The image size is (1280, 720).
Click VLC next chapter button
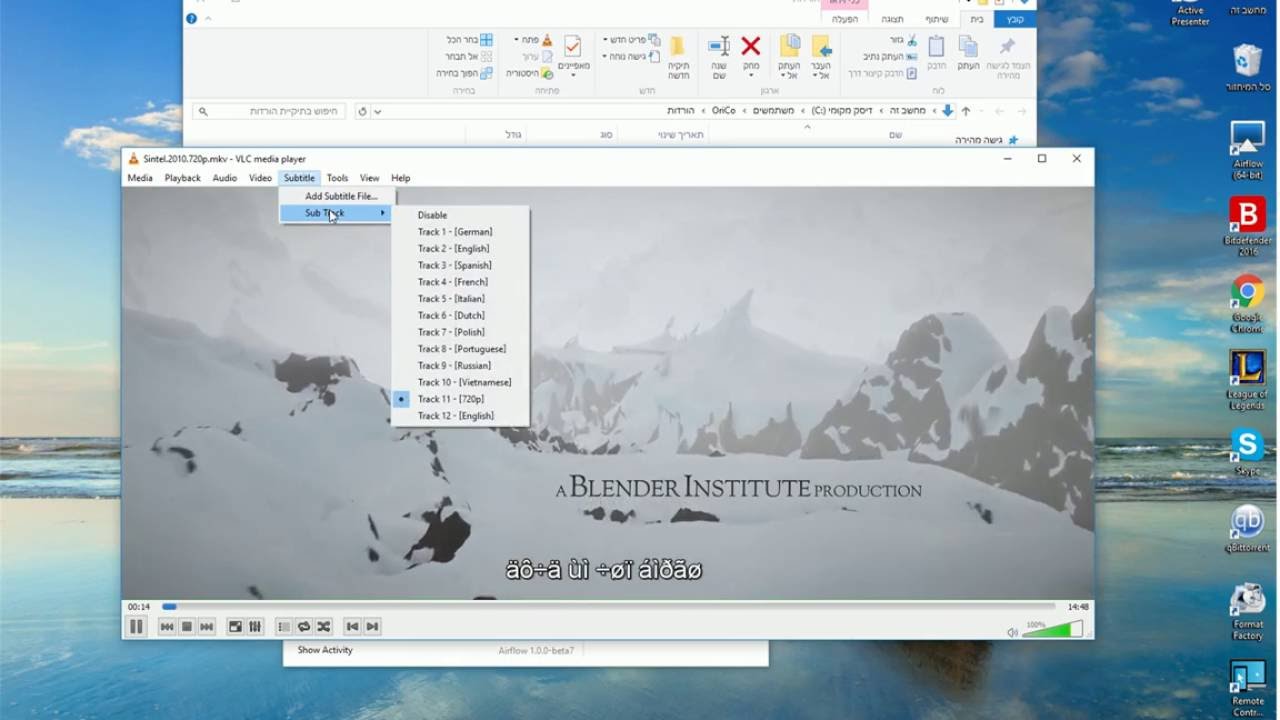pos(372,627)
